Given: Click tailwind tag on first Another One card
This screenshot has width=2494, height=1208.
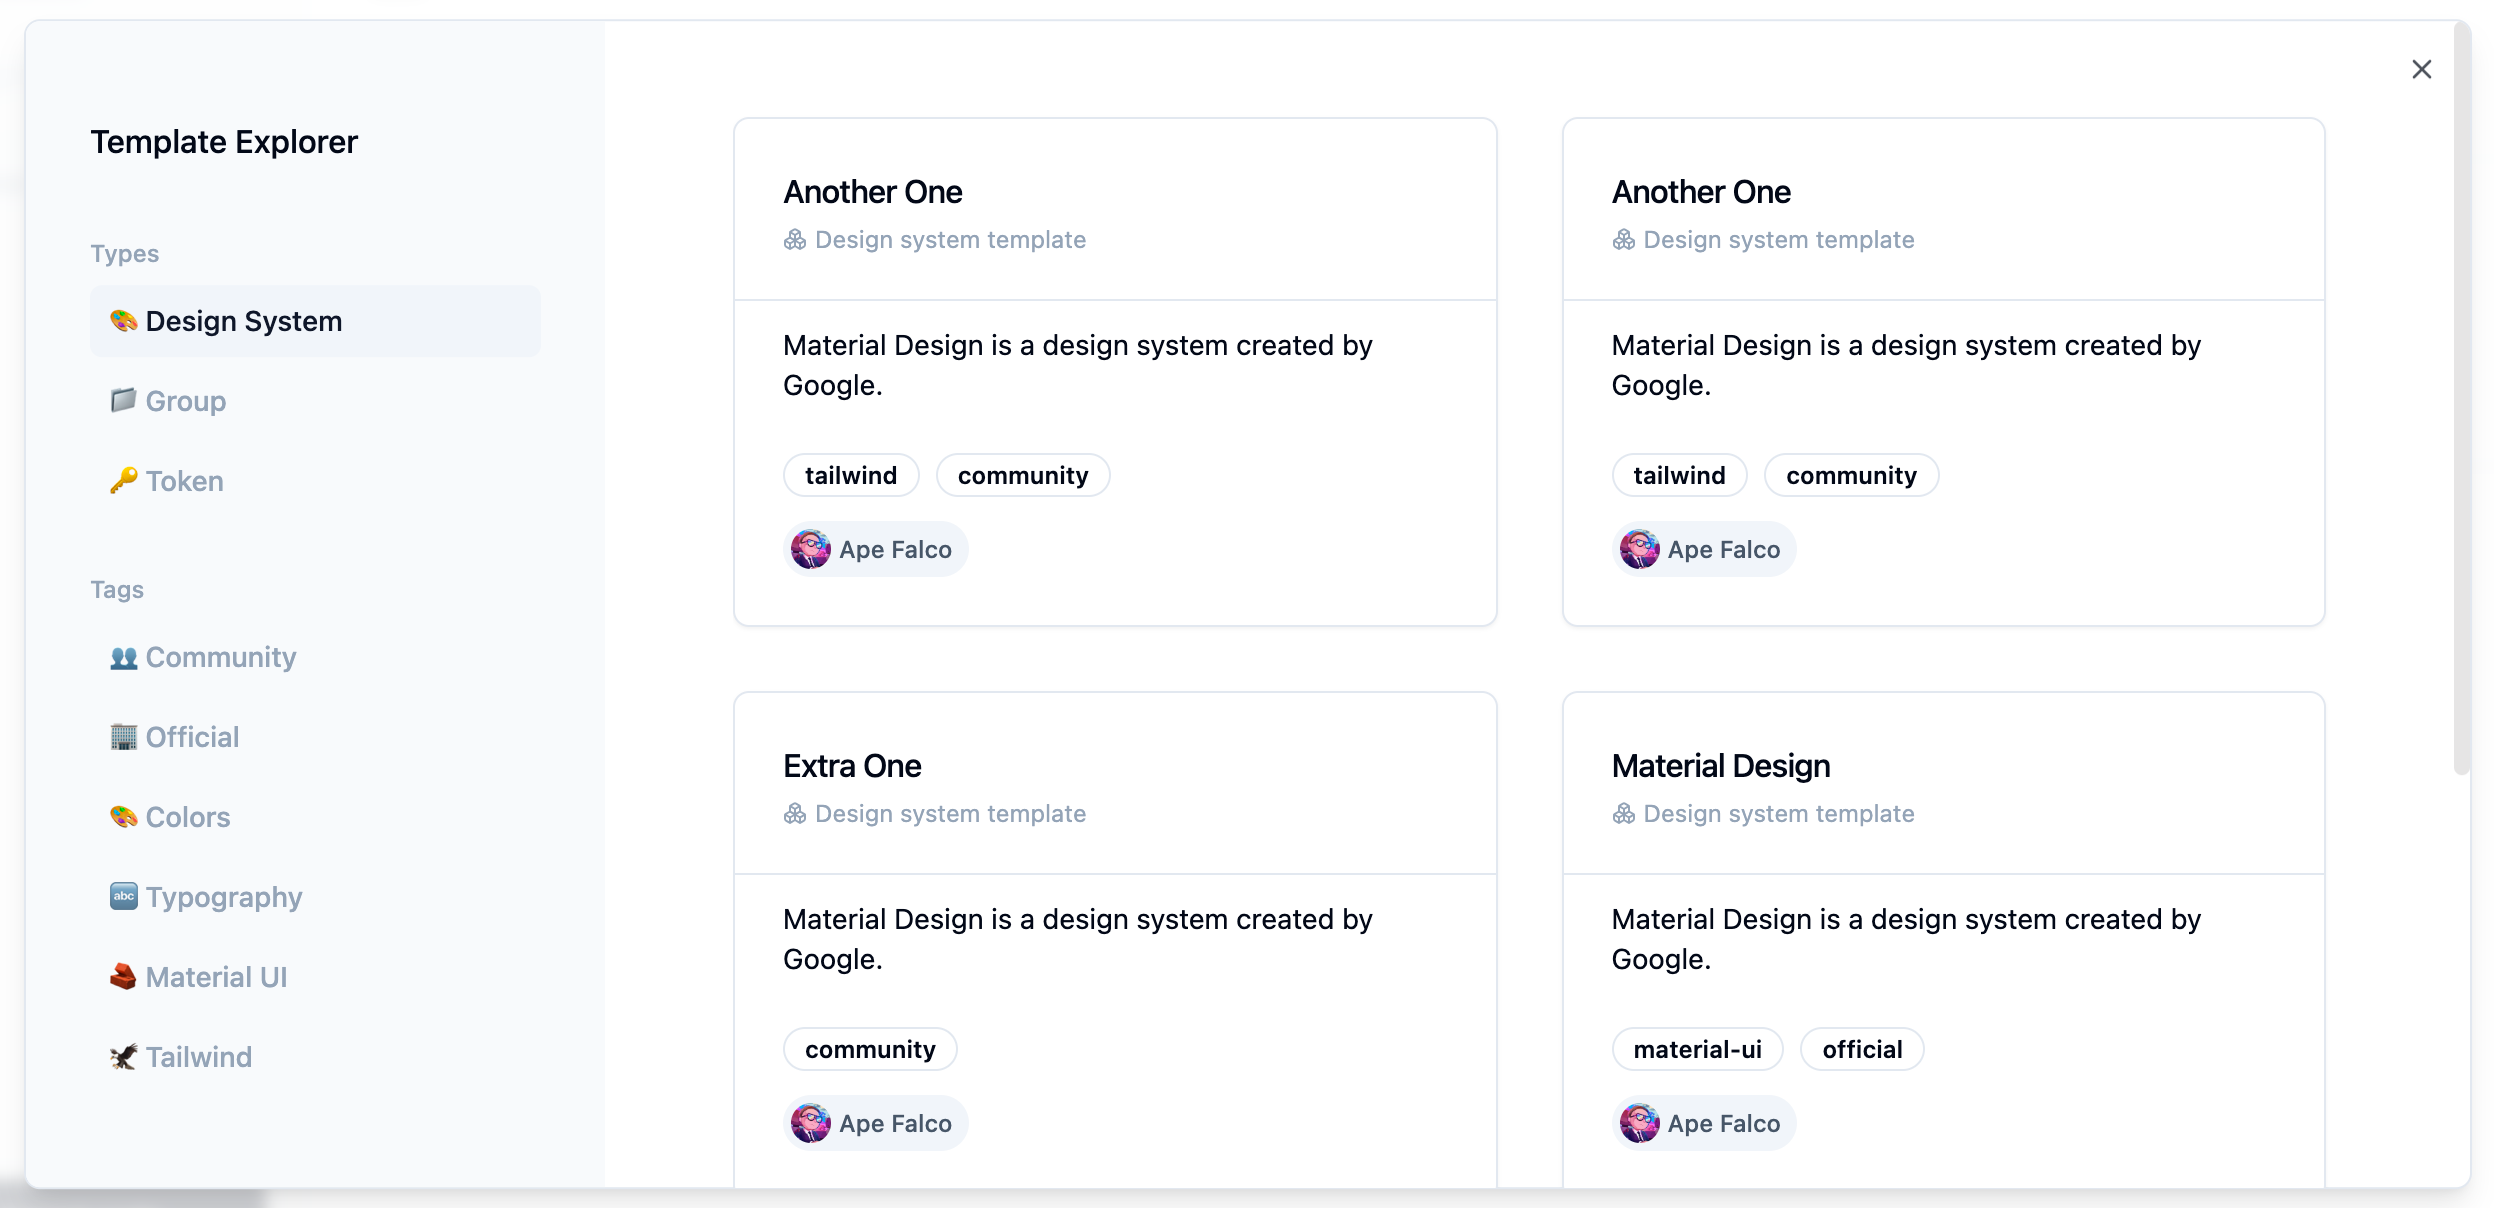Looking at the screenshot, I should click(851, 475).
